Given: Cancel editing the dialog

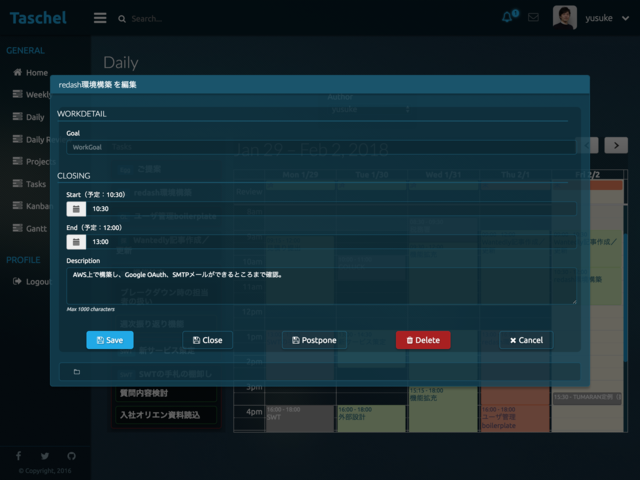Looking at the screenshot, I should coord(526,340).
